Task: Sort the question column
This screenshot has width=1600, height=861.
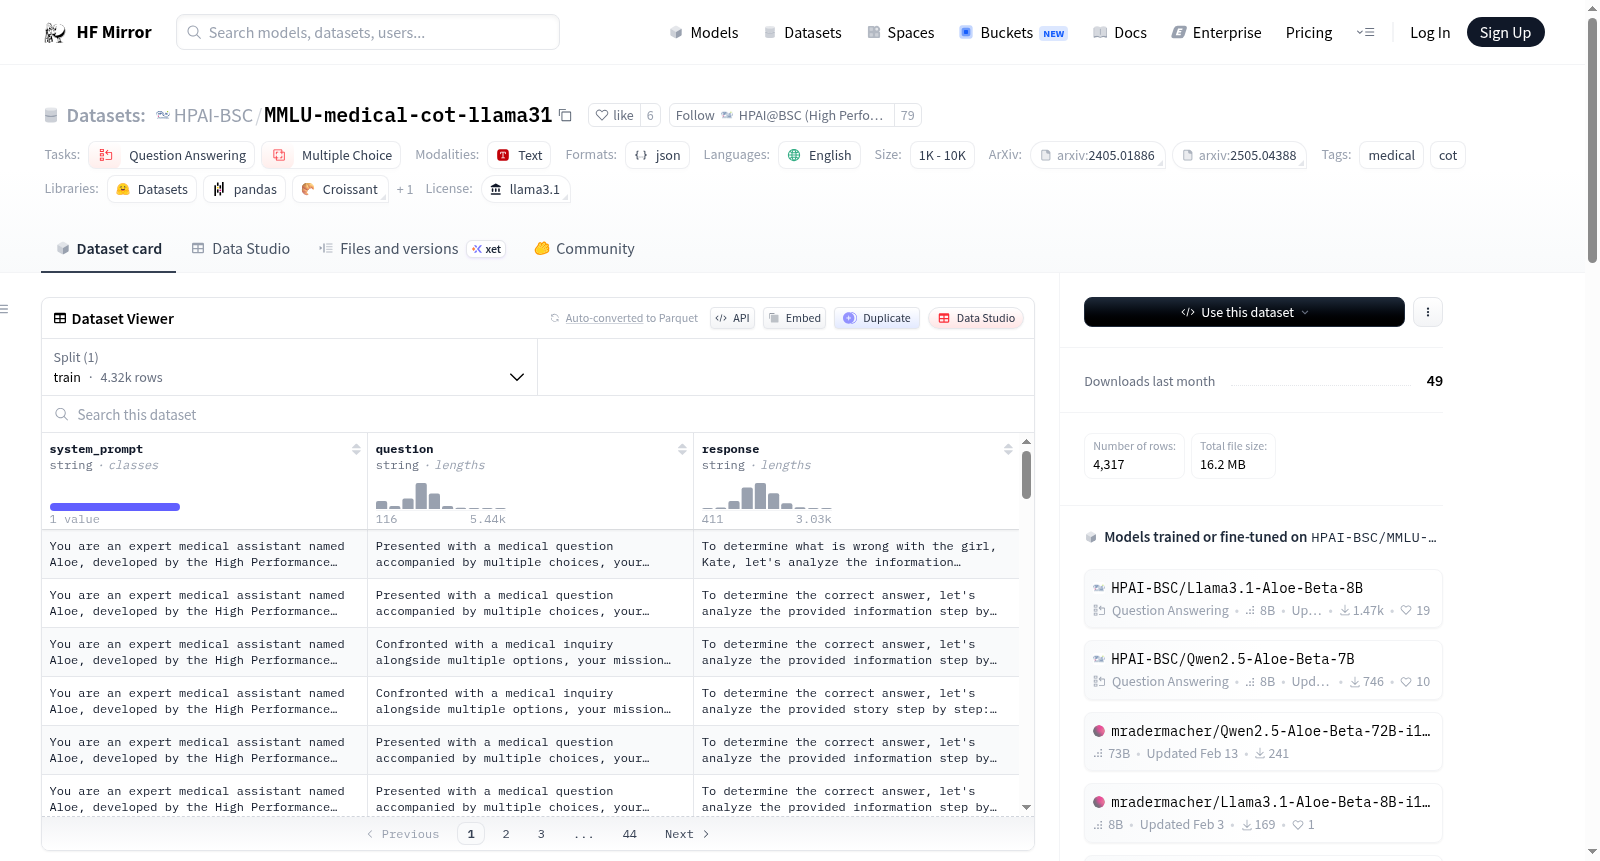Action: click(682, 450)
